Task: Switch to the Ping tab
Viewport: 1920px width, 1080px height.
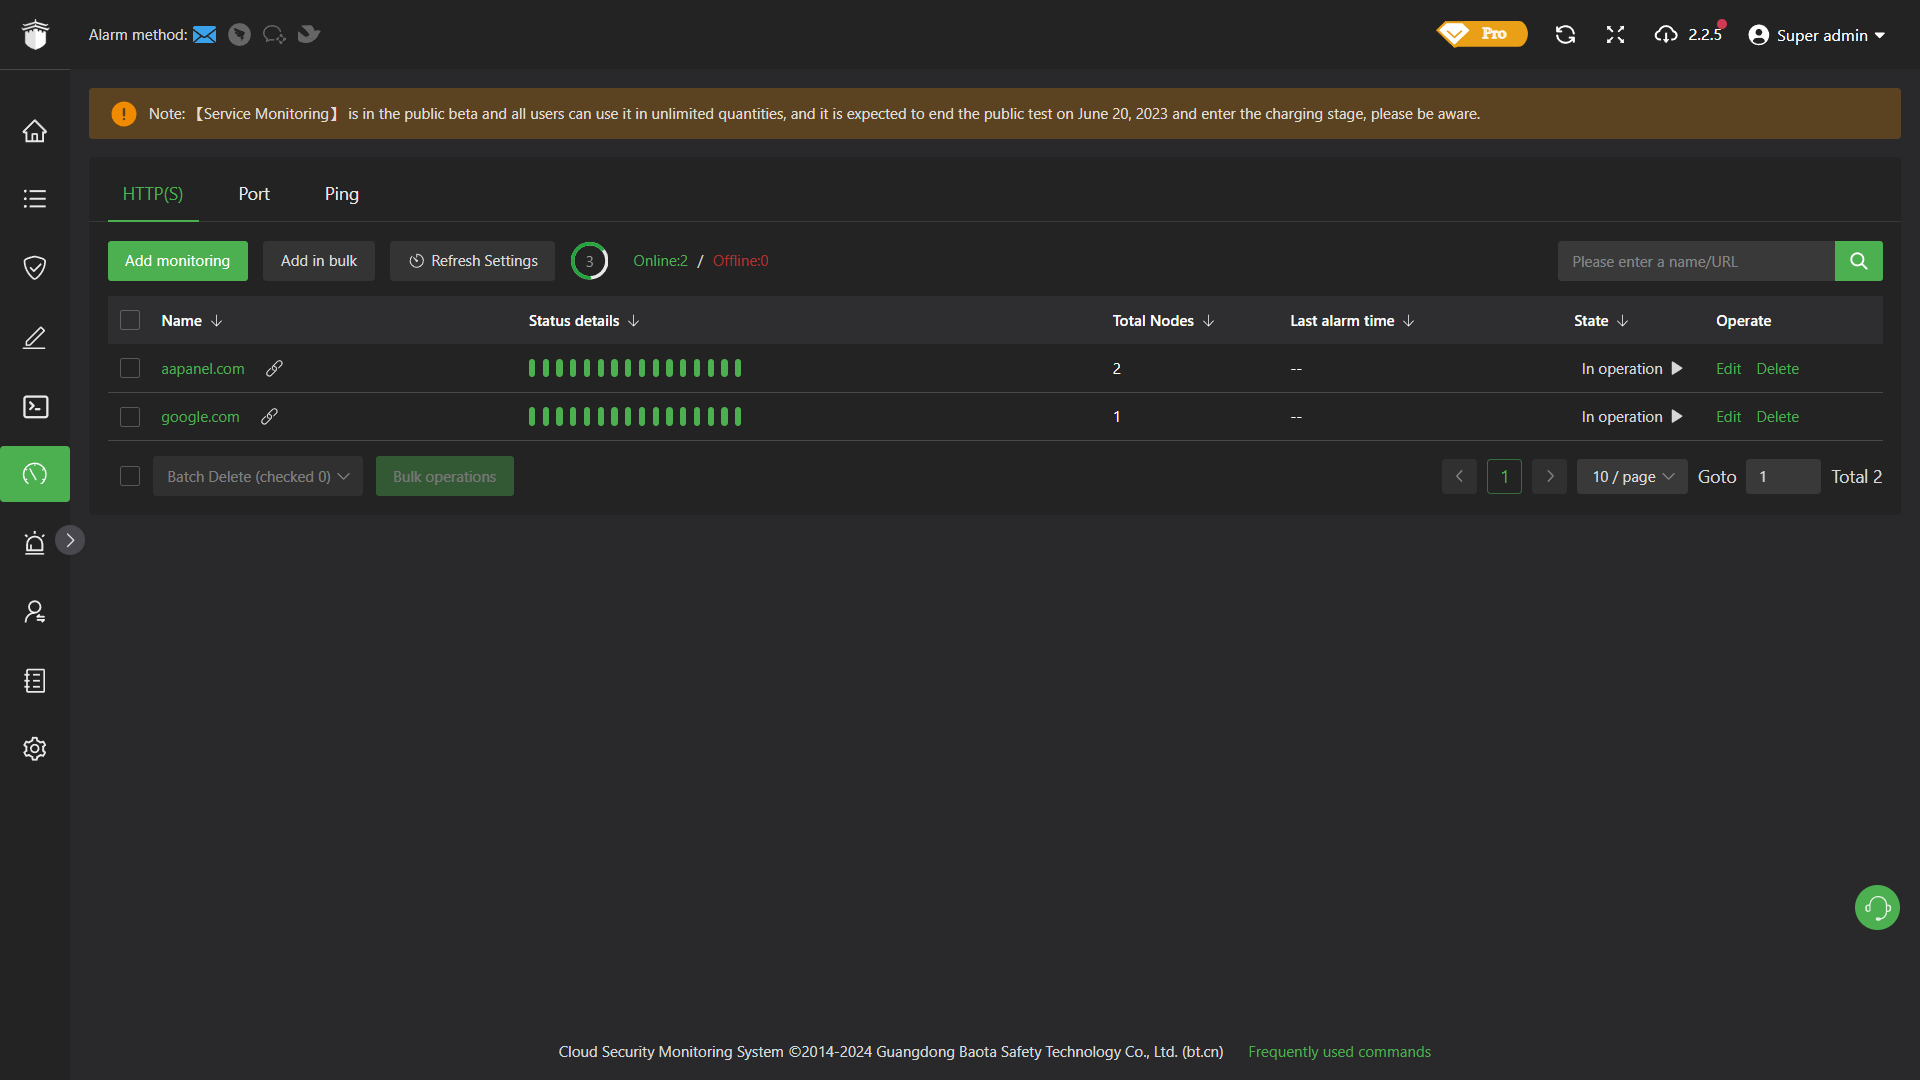Action: [341, 194]
